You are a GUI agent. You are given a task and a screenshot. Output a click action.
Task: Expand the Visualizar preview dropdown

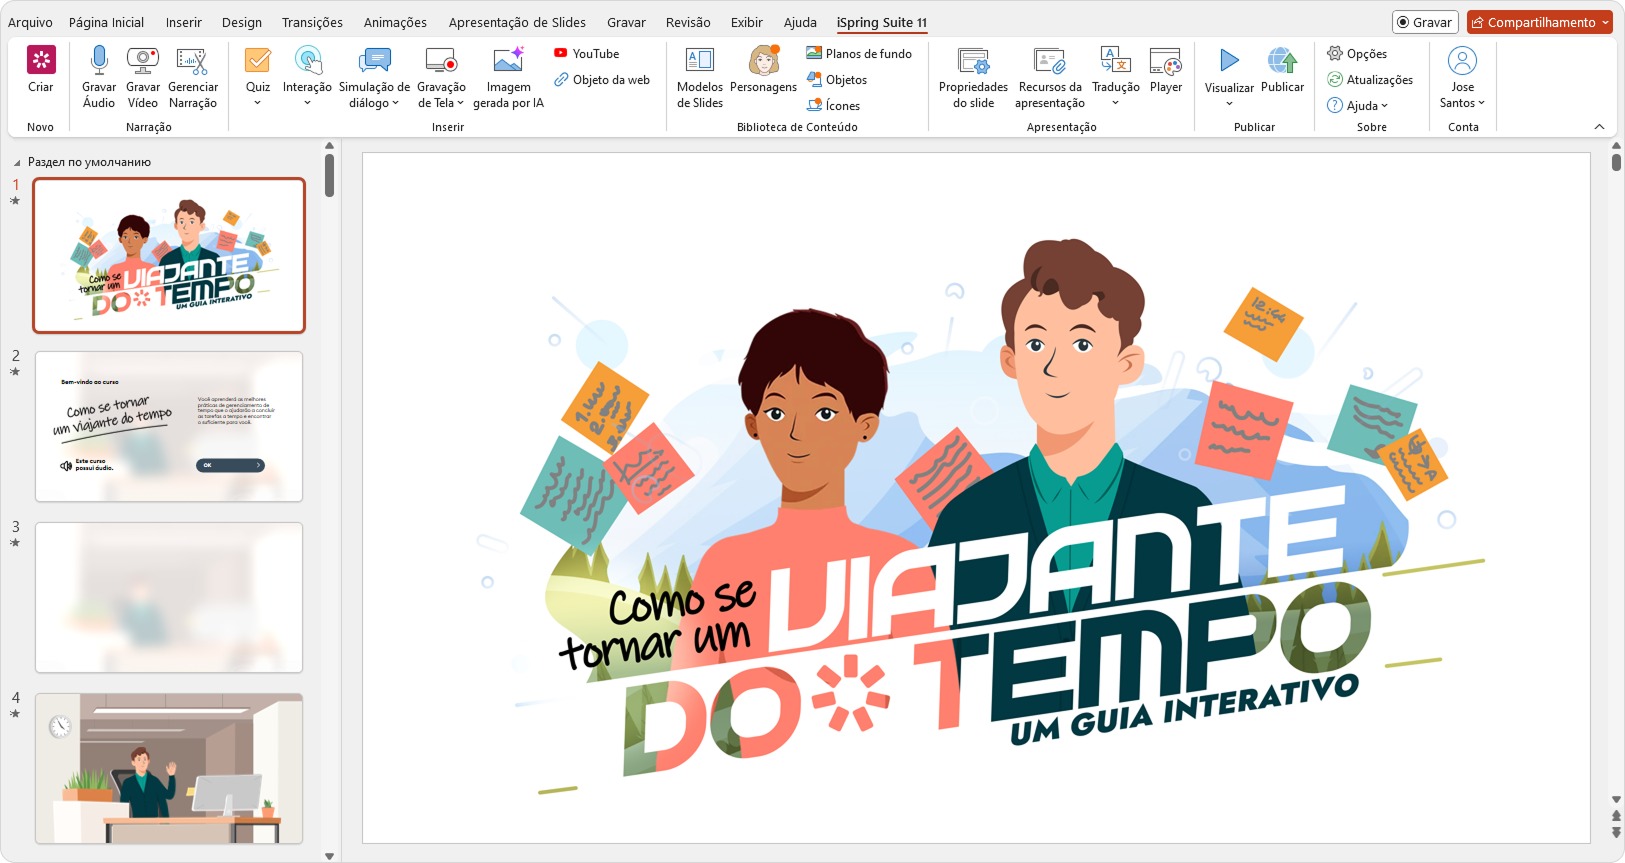(1229, 104)
